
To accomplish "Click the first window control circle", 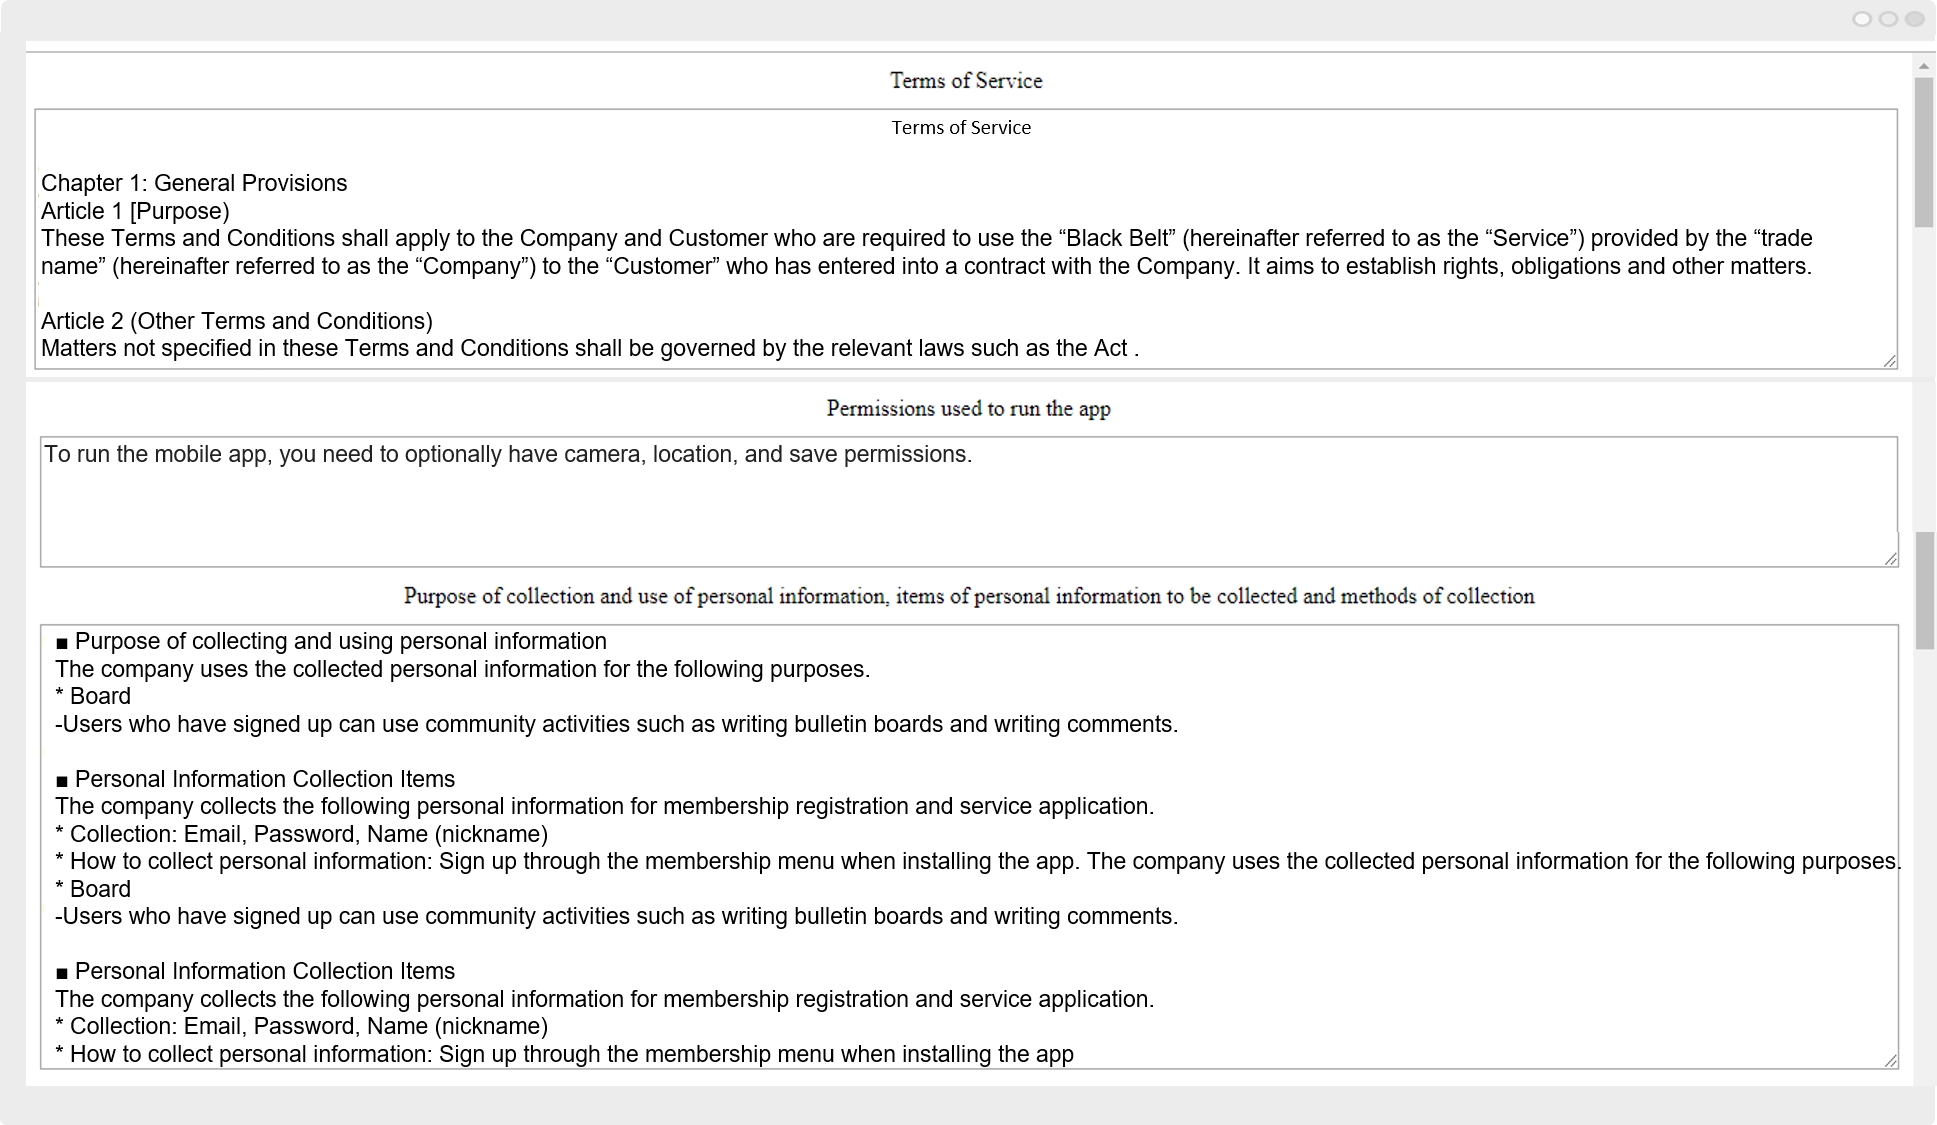I will pos(1862,19).
